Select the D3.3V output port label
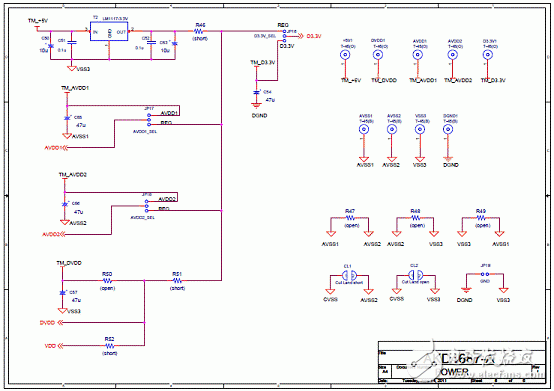The width and height of the screenshot is (554, 391). (x=314, y=36)
